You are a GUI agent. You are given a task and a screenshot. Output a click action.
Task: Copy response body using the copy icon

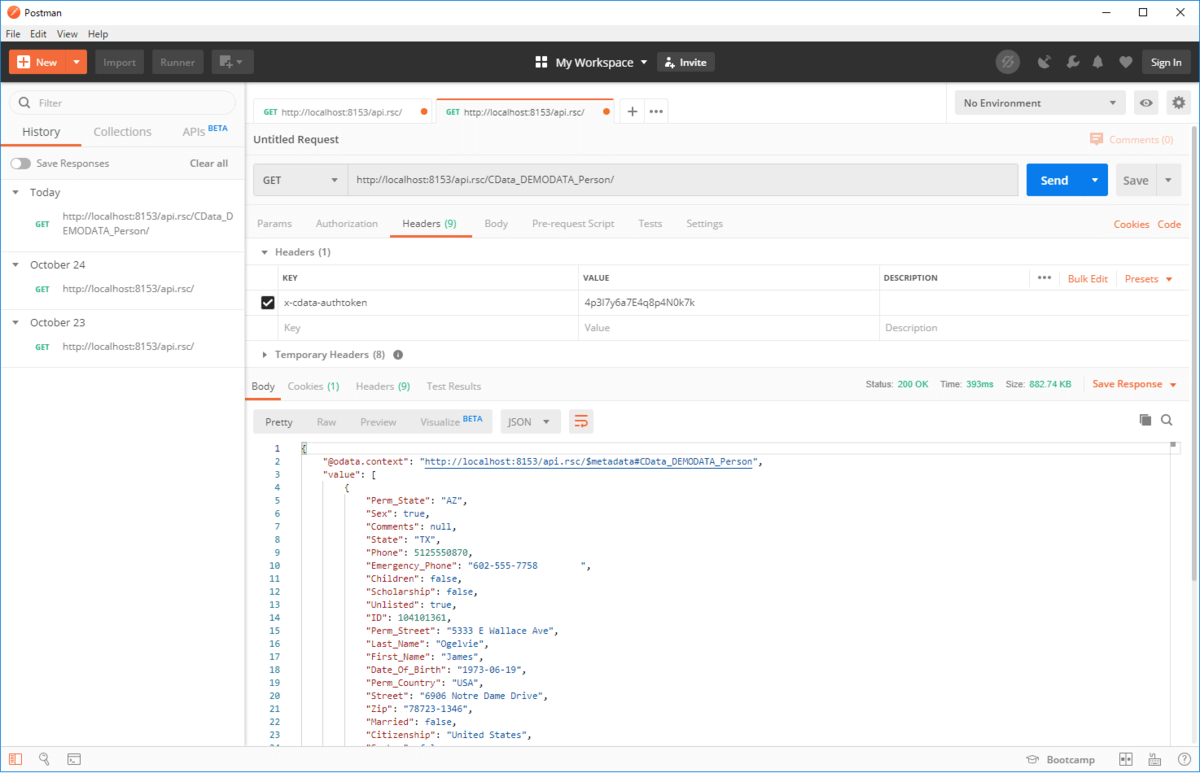(1145, 421)
